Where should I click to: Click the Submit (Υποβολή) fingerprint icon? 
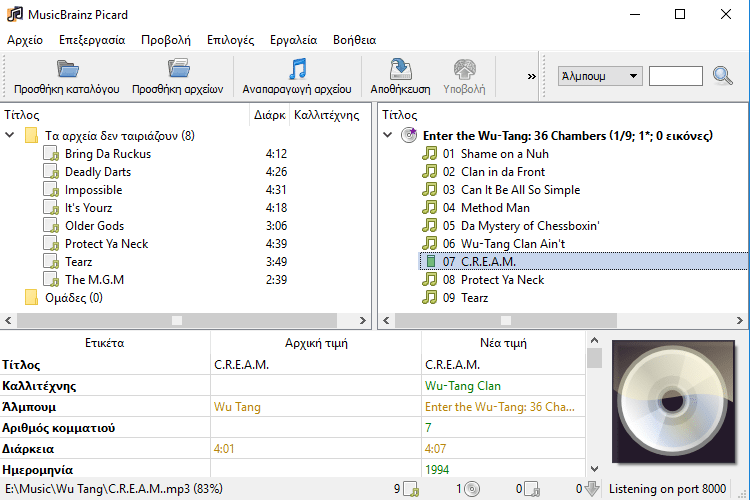pos(464,69)
